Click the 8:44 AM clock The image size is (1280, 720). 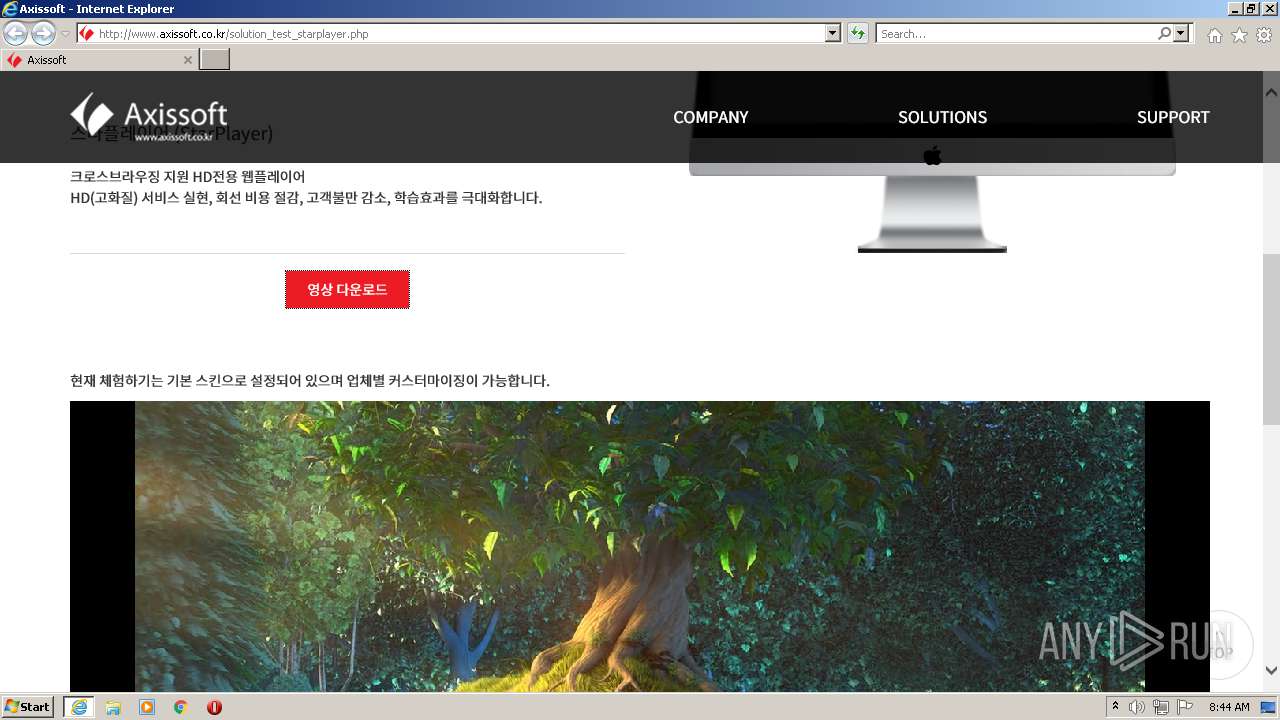1229,707
